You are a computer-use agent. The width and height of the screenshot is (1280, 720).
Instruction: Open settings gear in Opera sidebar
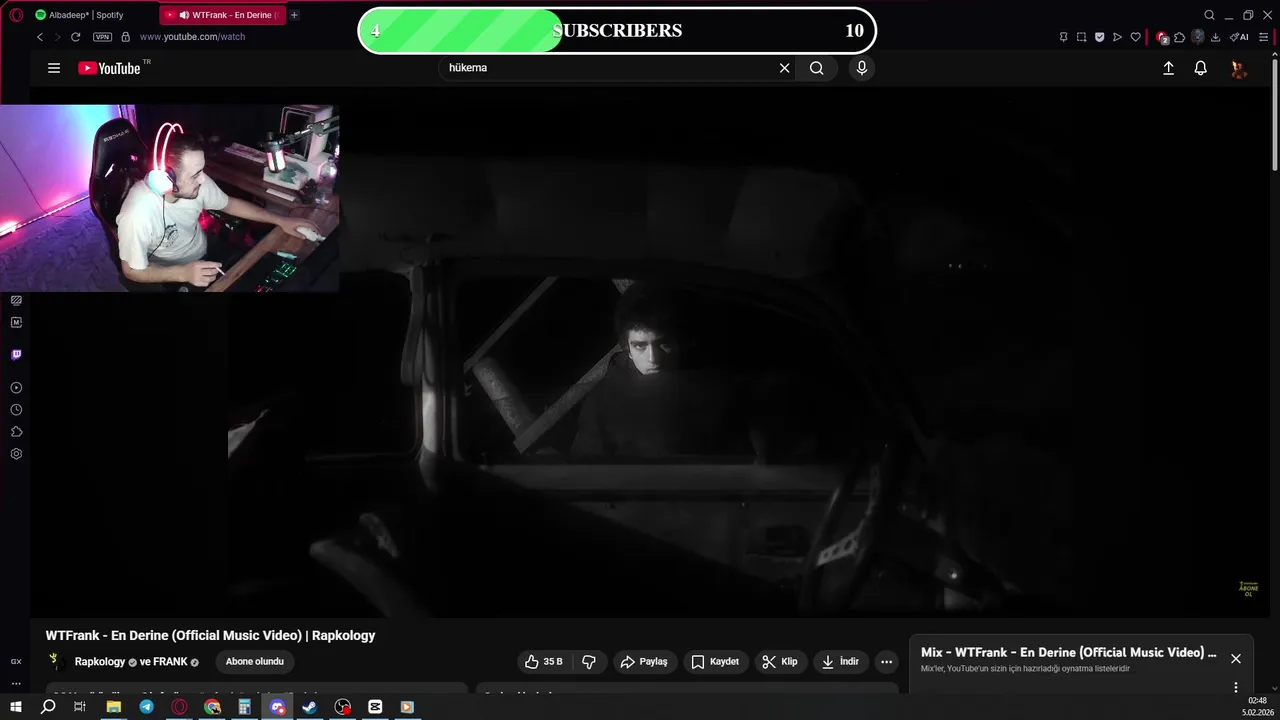(16, 454)
